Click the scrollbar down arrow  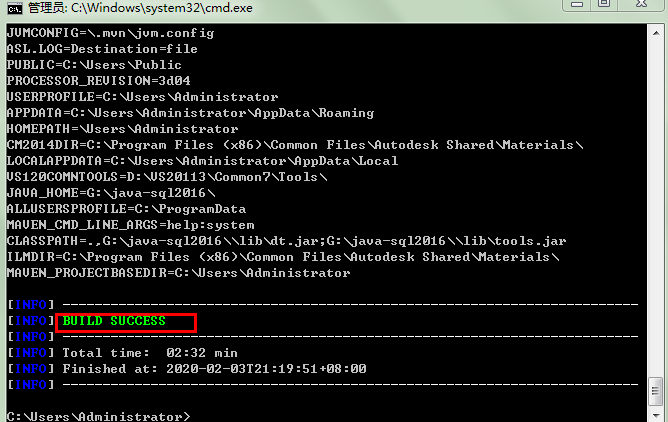656,415
